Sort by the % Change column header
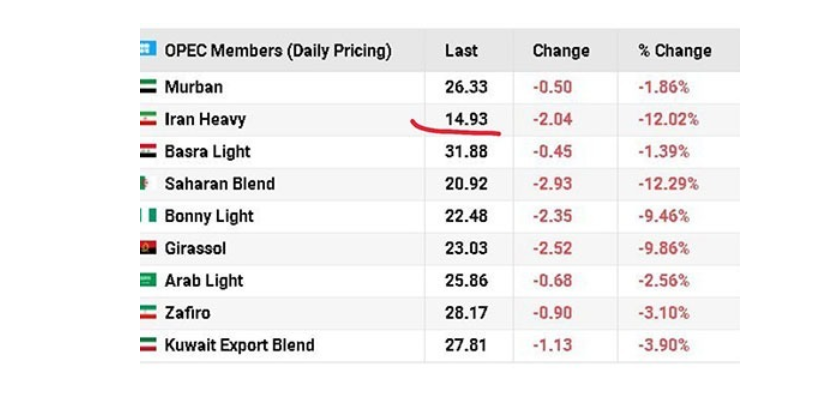The width and height of the screenshot is (814, 398). click(674, 51)
